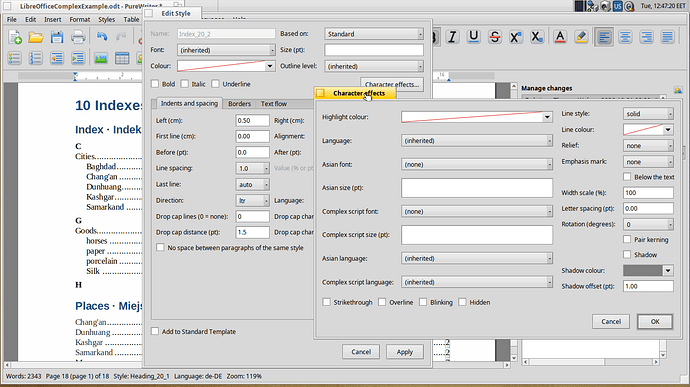
Task: Enable the Overline checkbox
Action: pos(382,302)
